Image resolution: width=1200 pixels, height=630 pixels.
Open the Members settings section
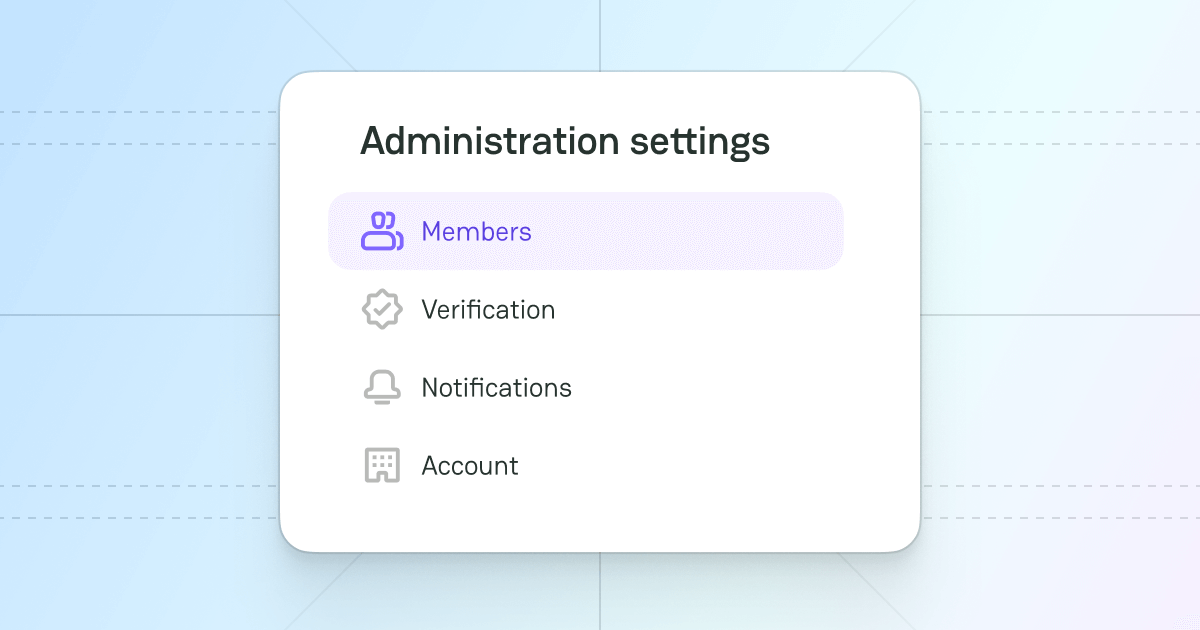click(x=477, y=231)
